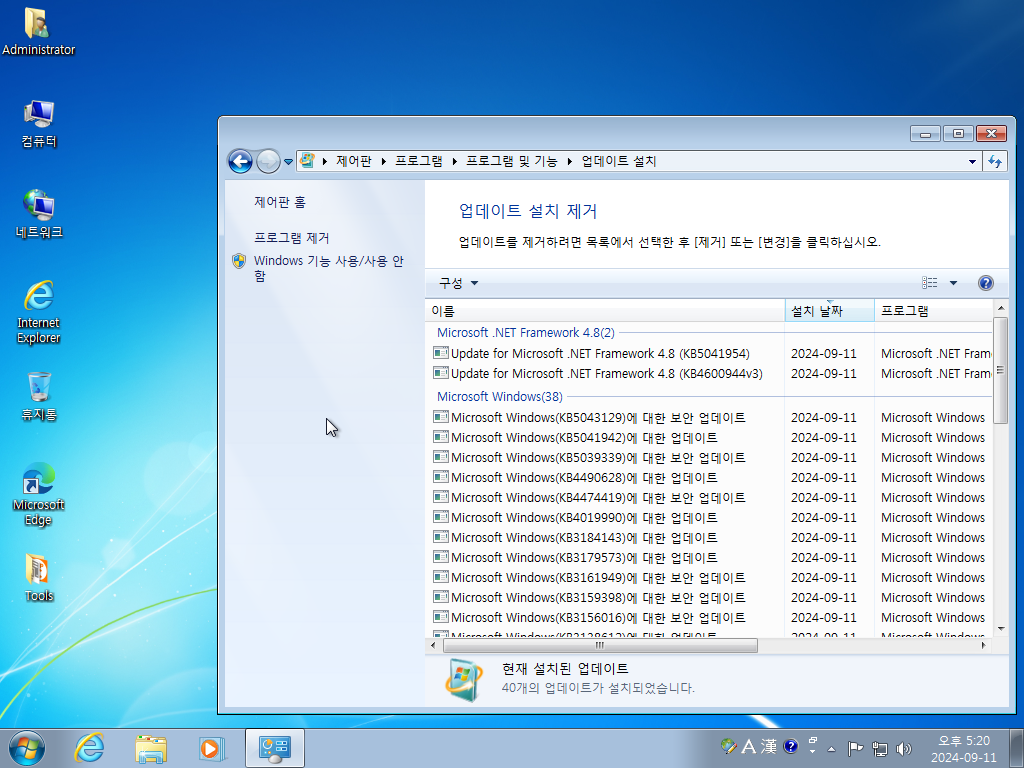This screenshot has width=1024, height=768.
Task: Click 프로그램 및 기능 breadcrumb
Action: click(511, 161)
